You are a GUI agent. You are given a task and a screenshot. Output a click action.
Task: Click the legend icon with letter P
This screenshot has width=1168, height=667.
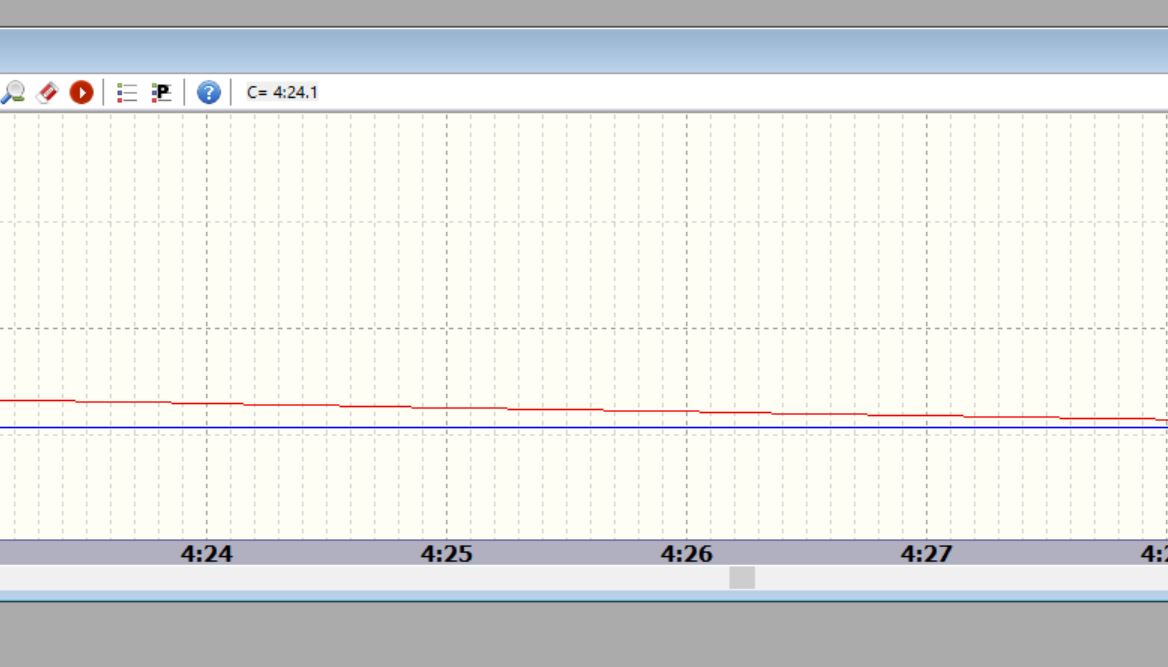[161, 93]
